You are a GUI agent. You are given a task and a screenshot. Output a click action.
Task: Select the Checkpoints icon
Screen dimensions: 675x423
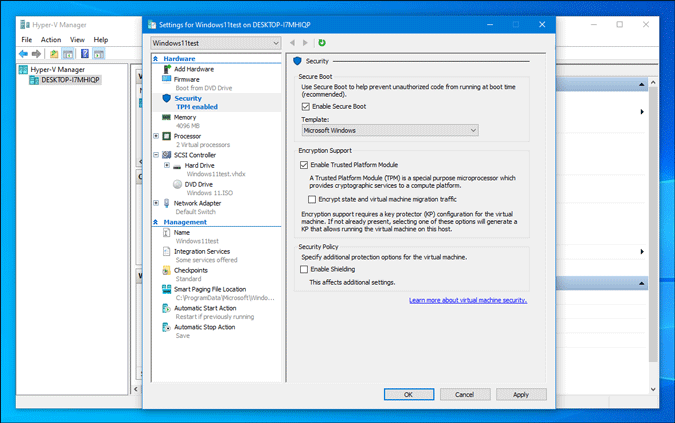click(167, 270)
